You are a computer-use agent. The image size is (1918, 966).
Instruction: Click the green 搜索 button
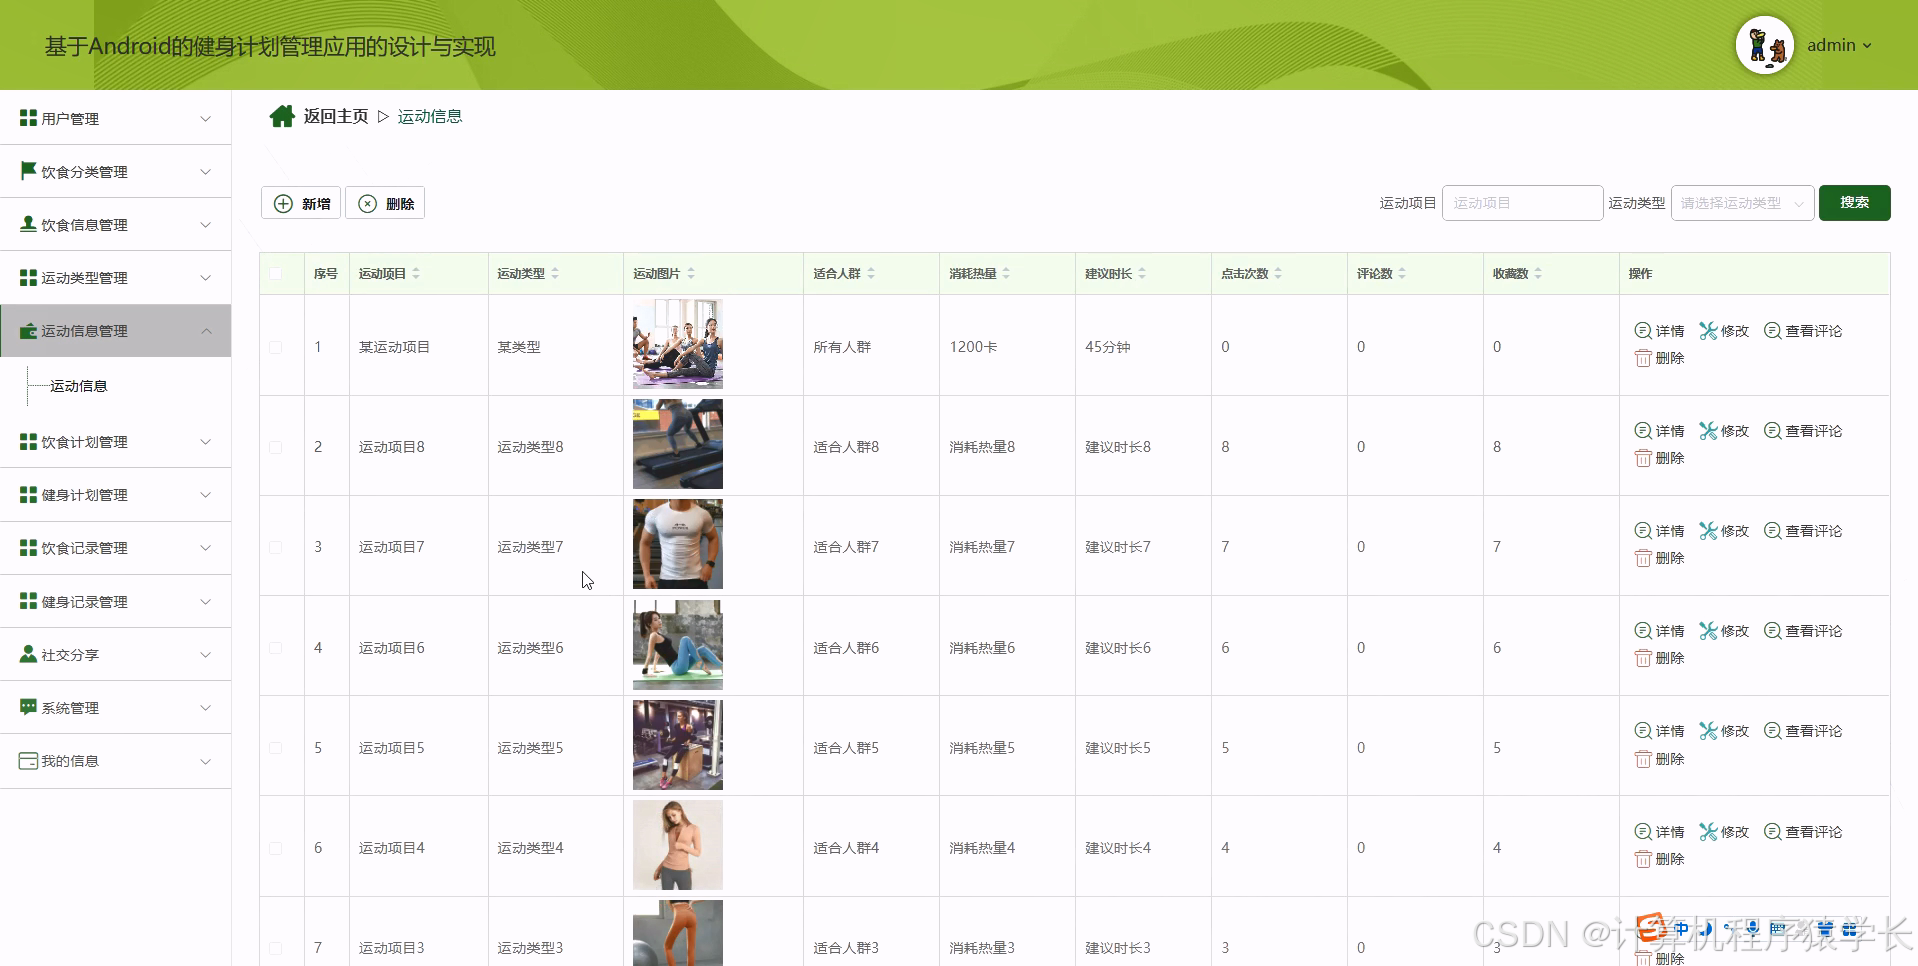(1854, 202)
